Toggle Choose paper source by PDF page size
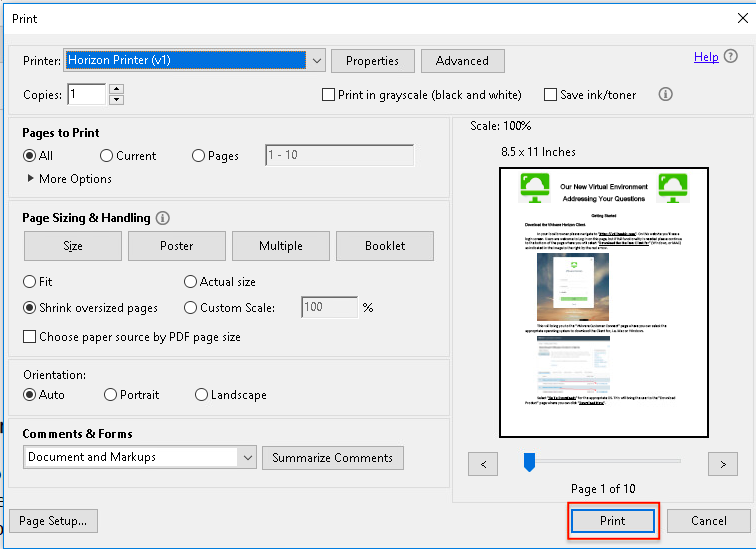The image size is (756, 549). [x=30, y=337]
